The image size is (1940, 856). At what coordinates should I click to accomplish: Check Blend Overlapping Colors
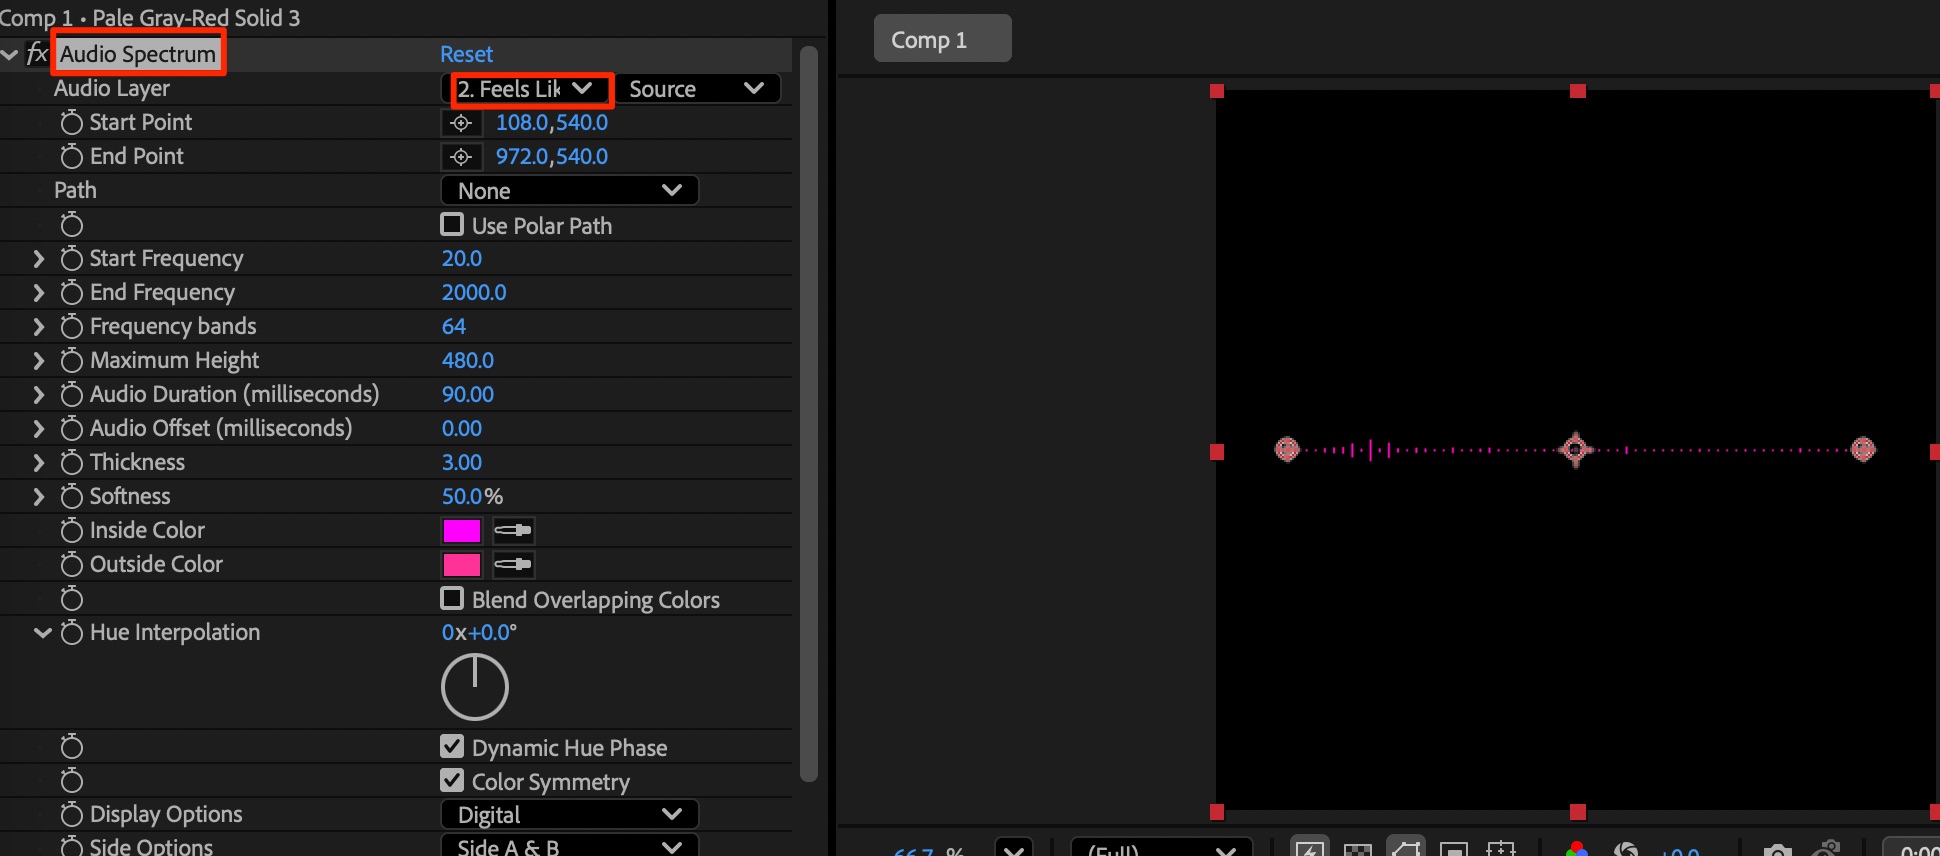(452, 599)
